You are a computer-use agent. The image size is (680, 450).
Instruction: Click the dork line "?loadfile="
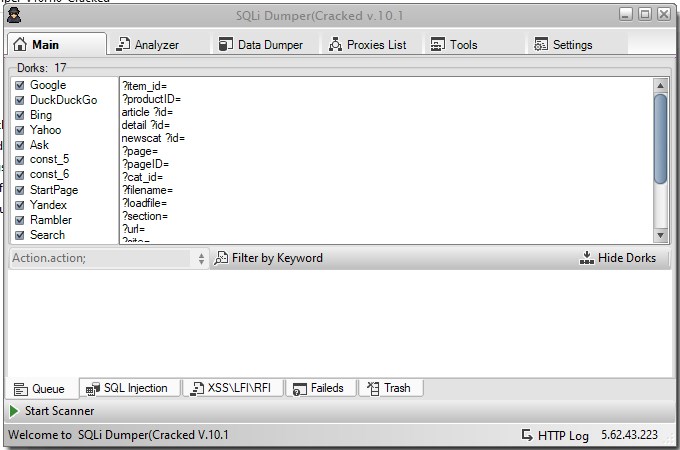pyautogui.click(x=144, y=203)
